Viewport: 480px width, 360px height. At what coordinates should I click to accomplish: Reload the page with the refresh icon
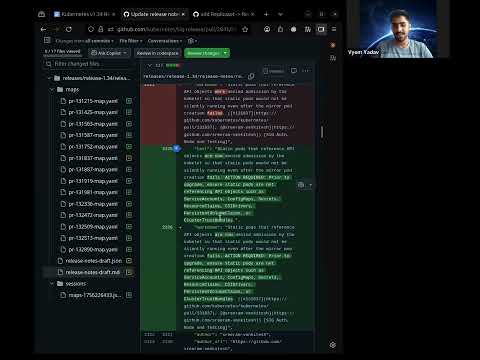[69, 29]
